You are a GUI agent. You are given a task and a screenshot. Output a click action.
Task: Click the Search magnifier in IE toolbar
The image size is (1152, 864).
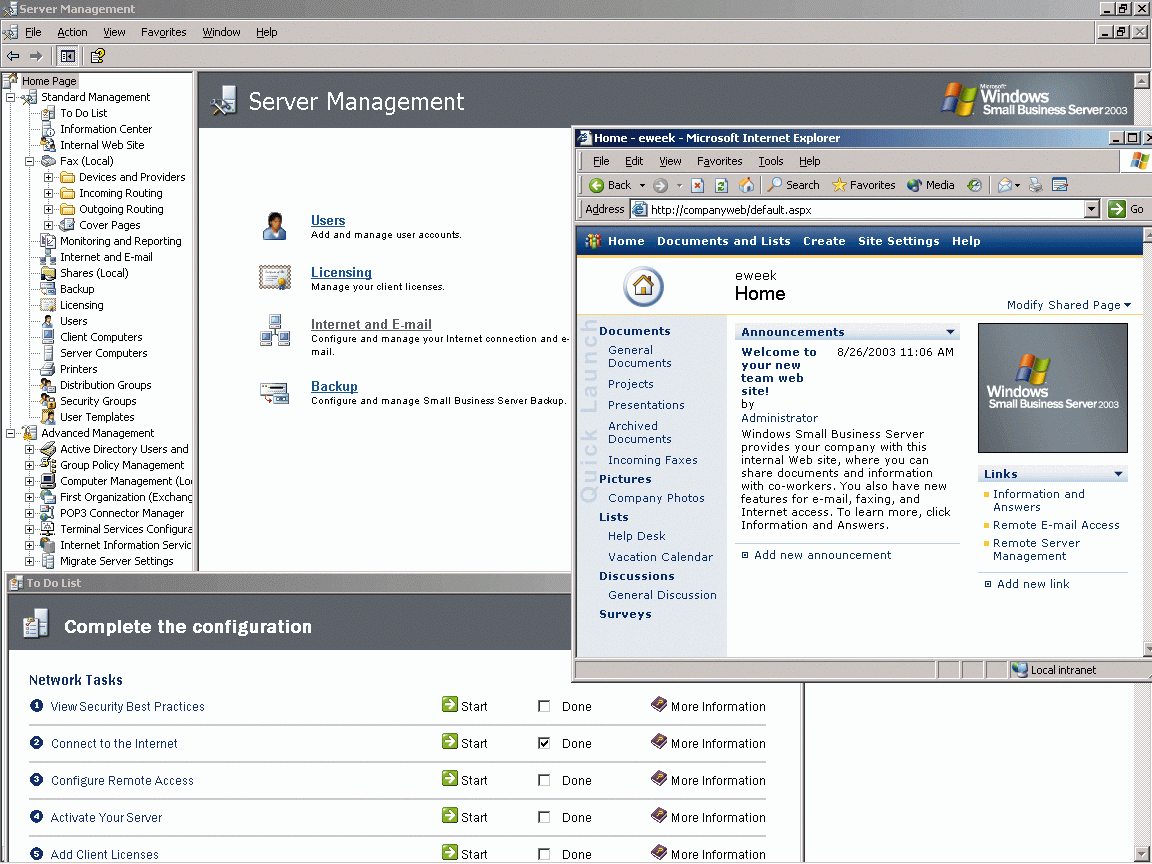(x=774, y=184)
